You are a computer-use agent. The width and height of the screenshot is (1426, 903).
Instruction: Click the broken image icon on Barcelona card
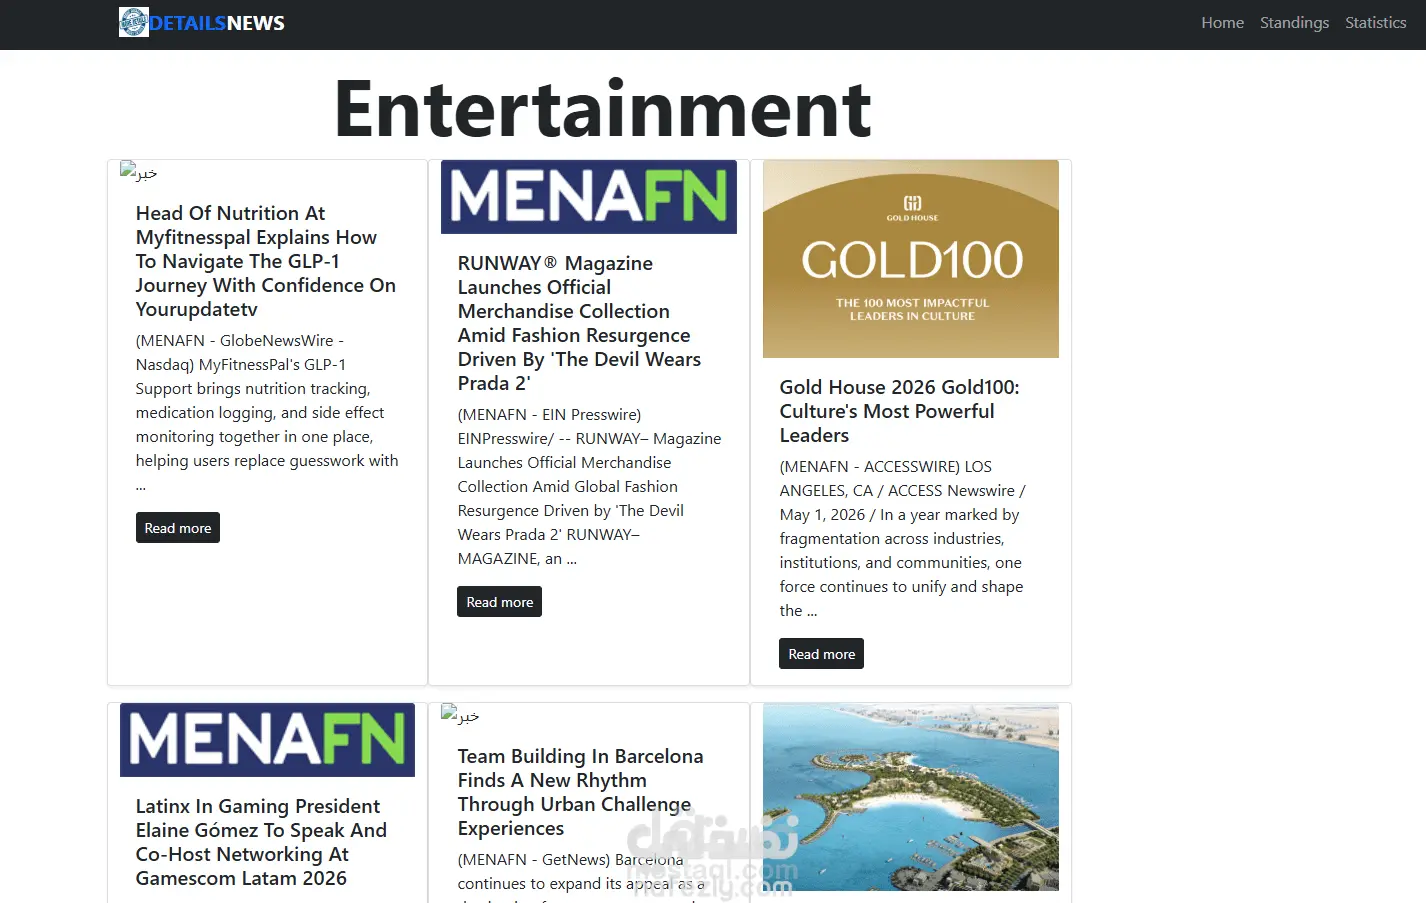click(x=460, y=715)
